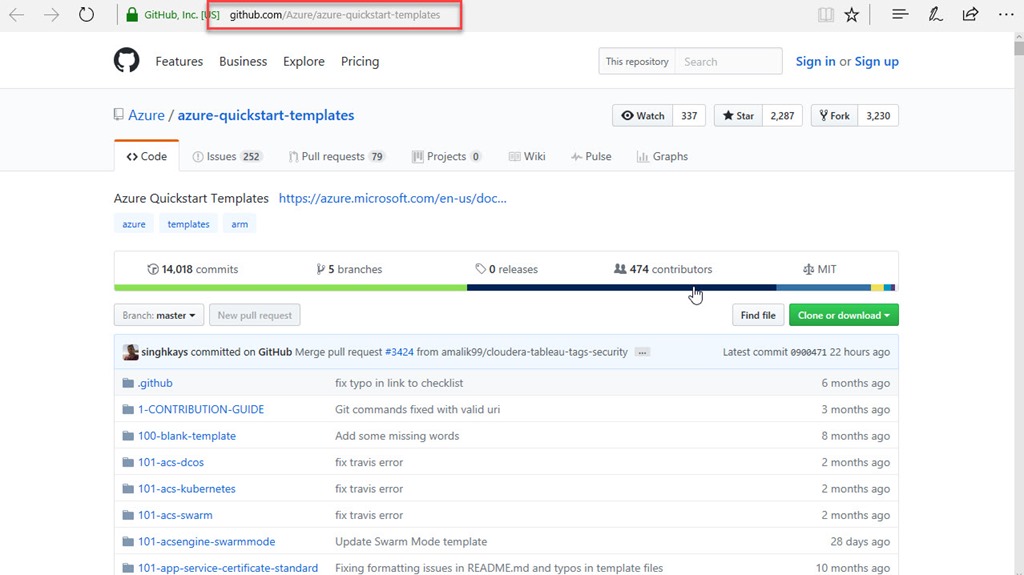Click the green padlock security icon
Screen dimensions: 1024x575
tap(132, 14)
